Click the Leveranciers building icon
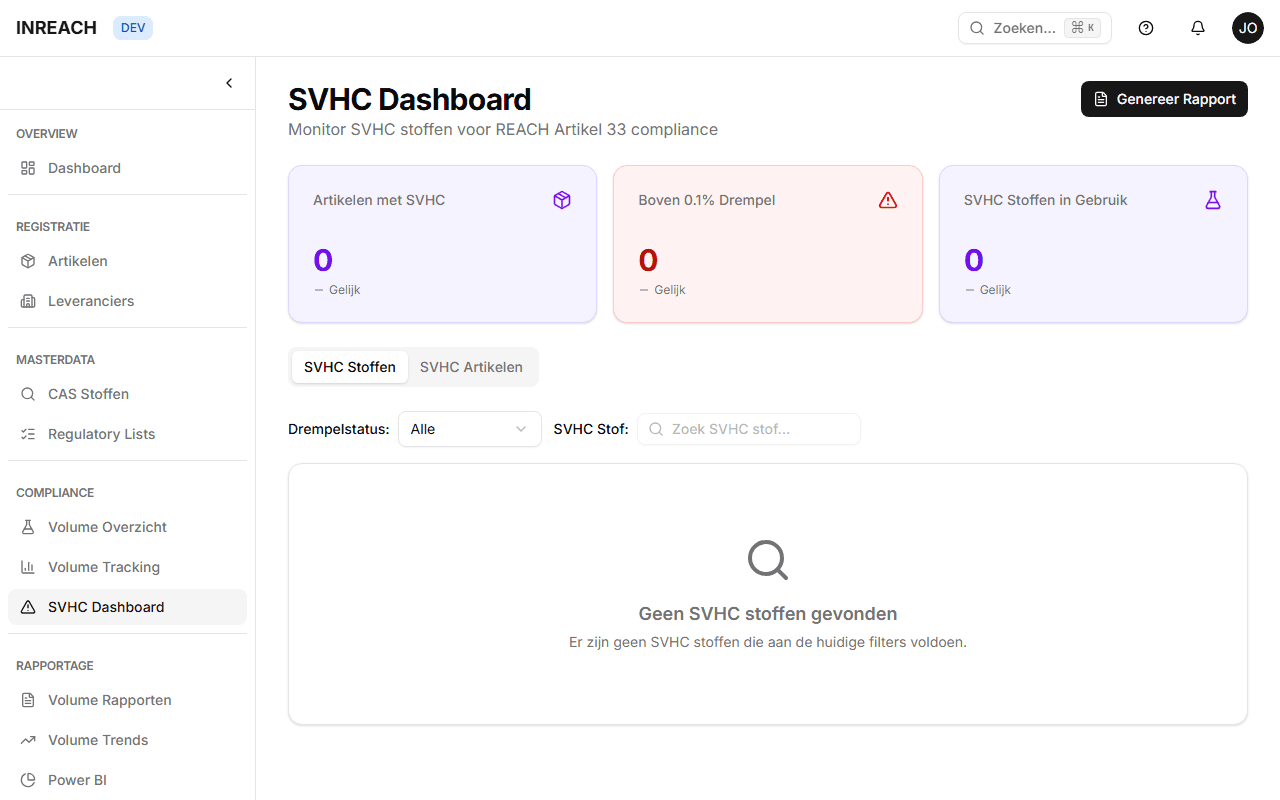The height and width of the screenshot is (800, 1280). 28,301
